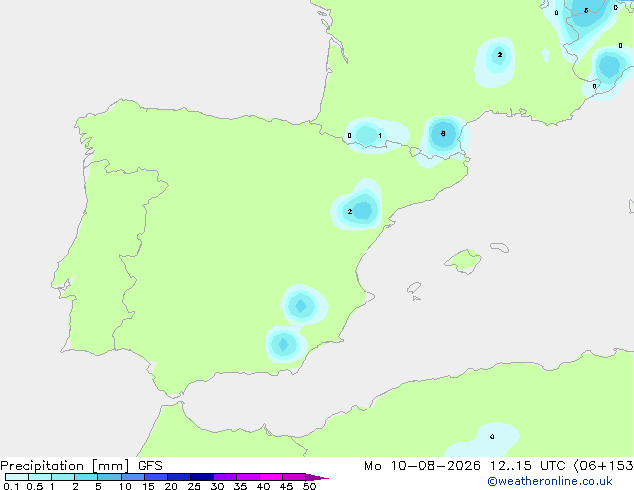Image resolution: width=634 pixels, height=490 pixels.
Task: Click the 25–30 mm dark blue swatch
Action: [x=202, y=477]
